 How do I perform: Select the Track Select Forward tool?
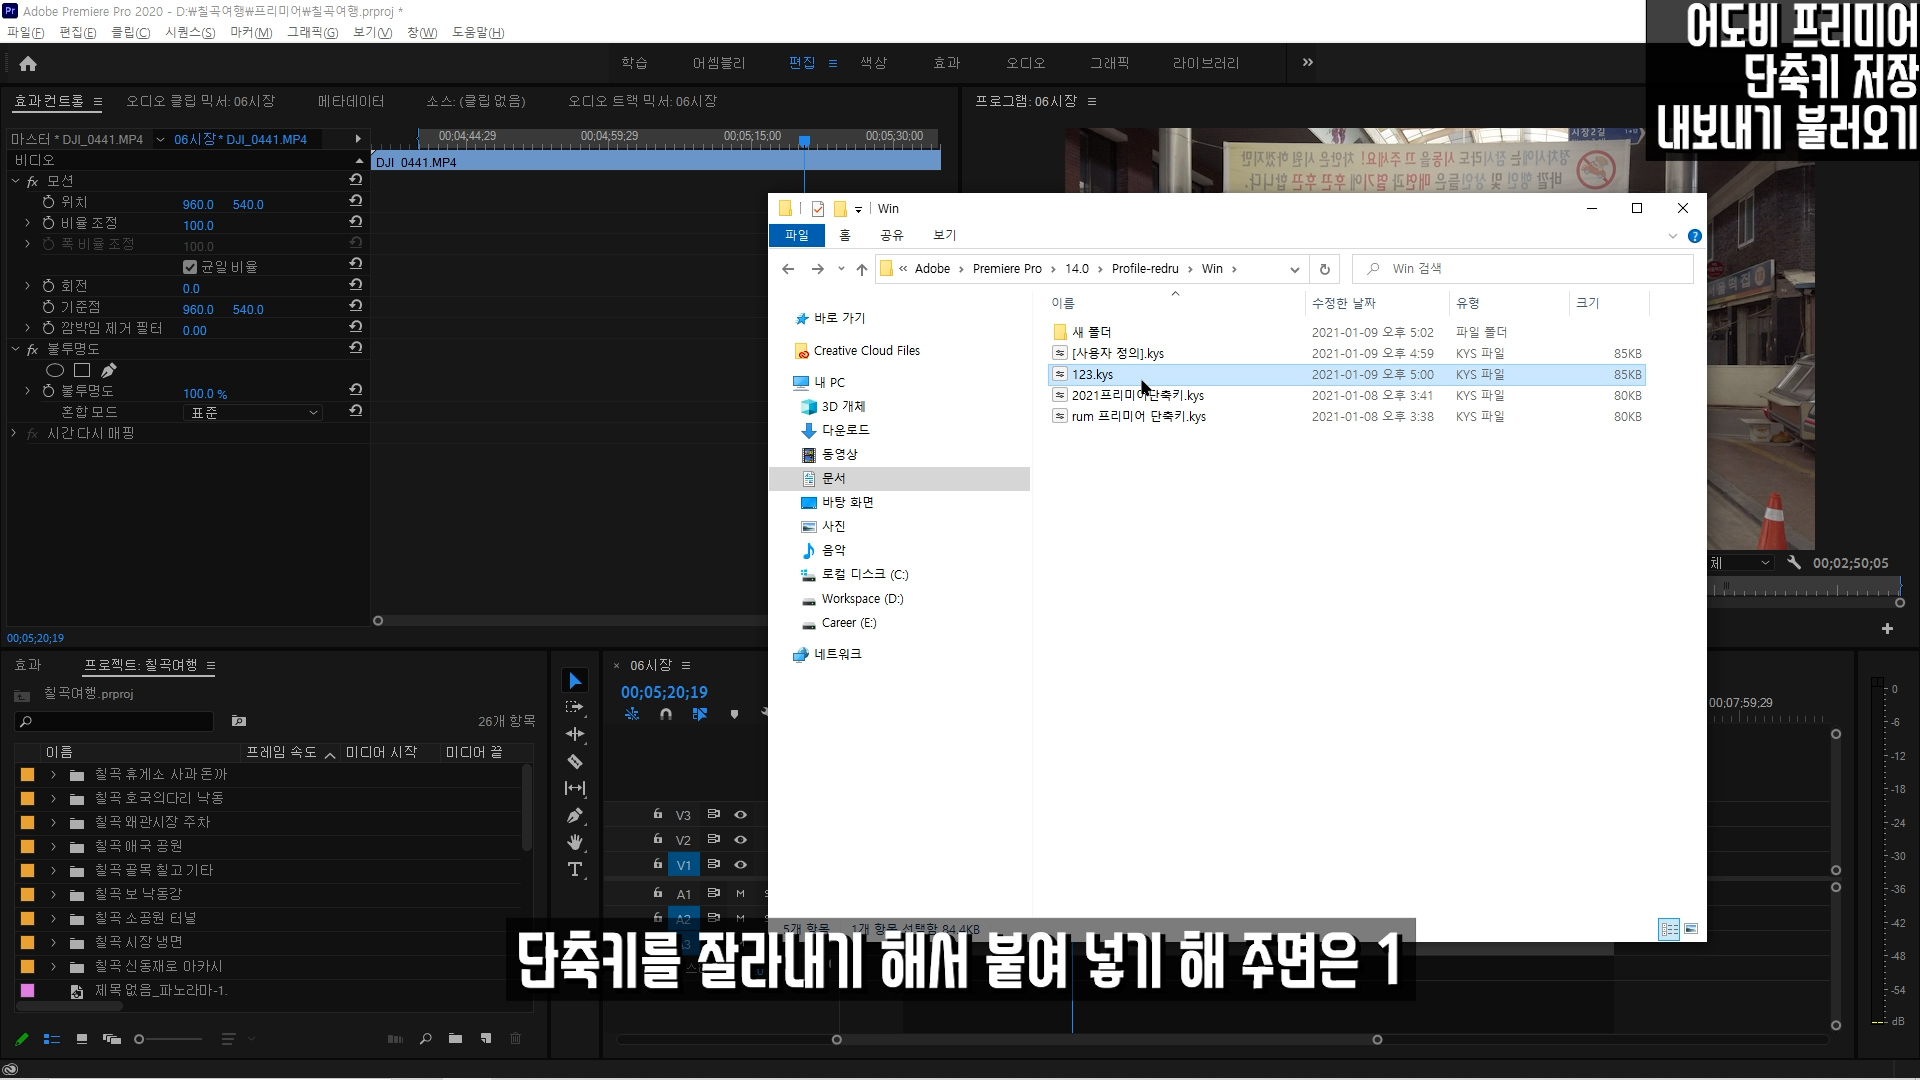pyautogui.click(x=575, y=707)
